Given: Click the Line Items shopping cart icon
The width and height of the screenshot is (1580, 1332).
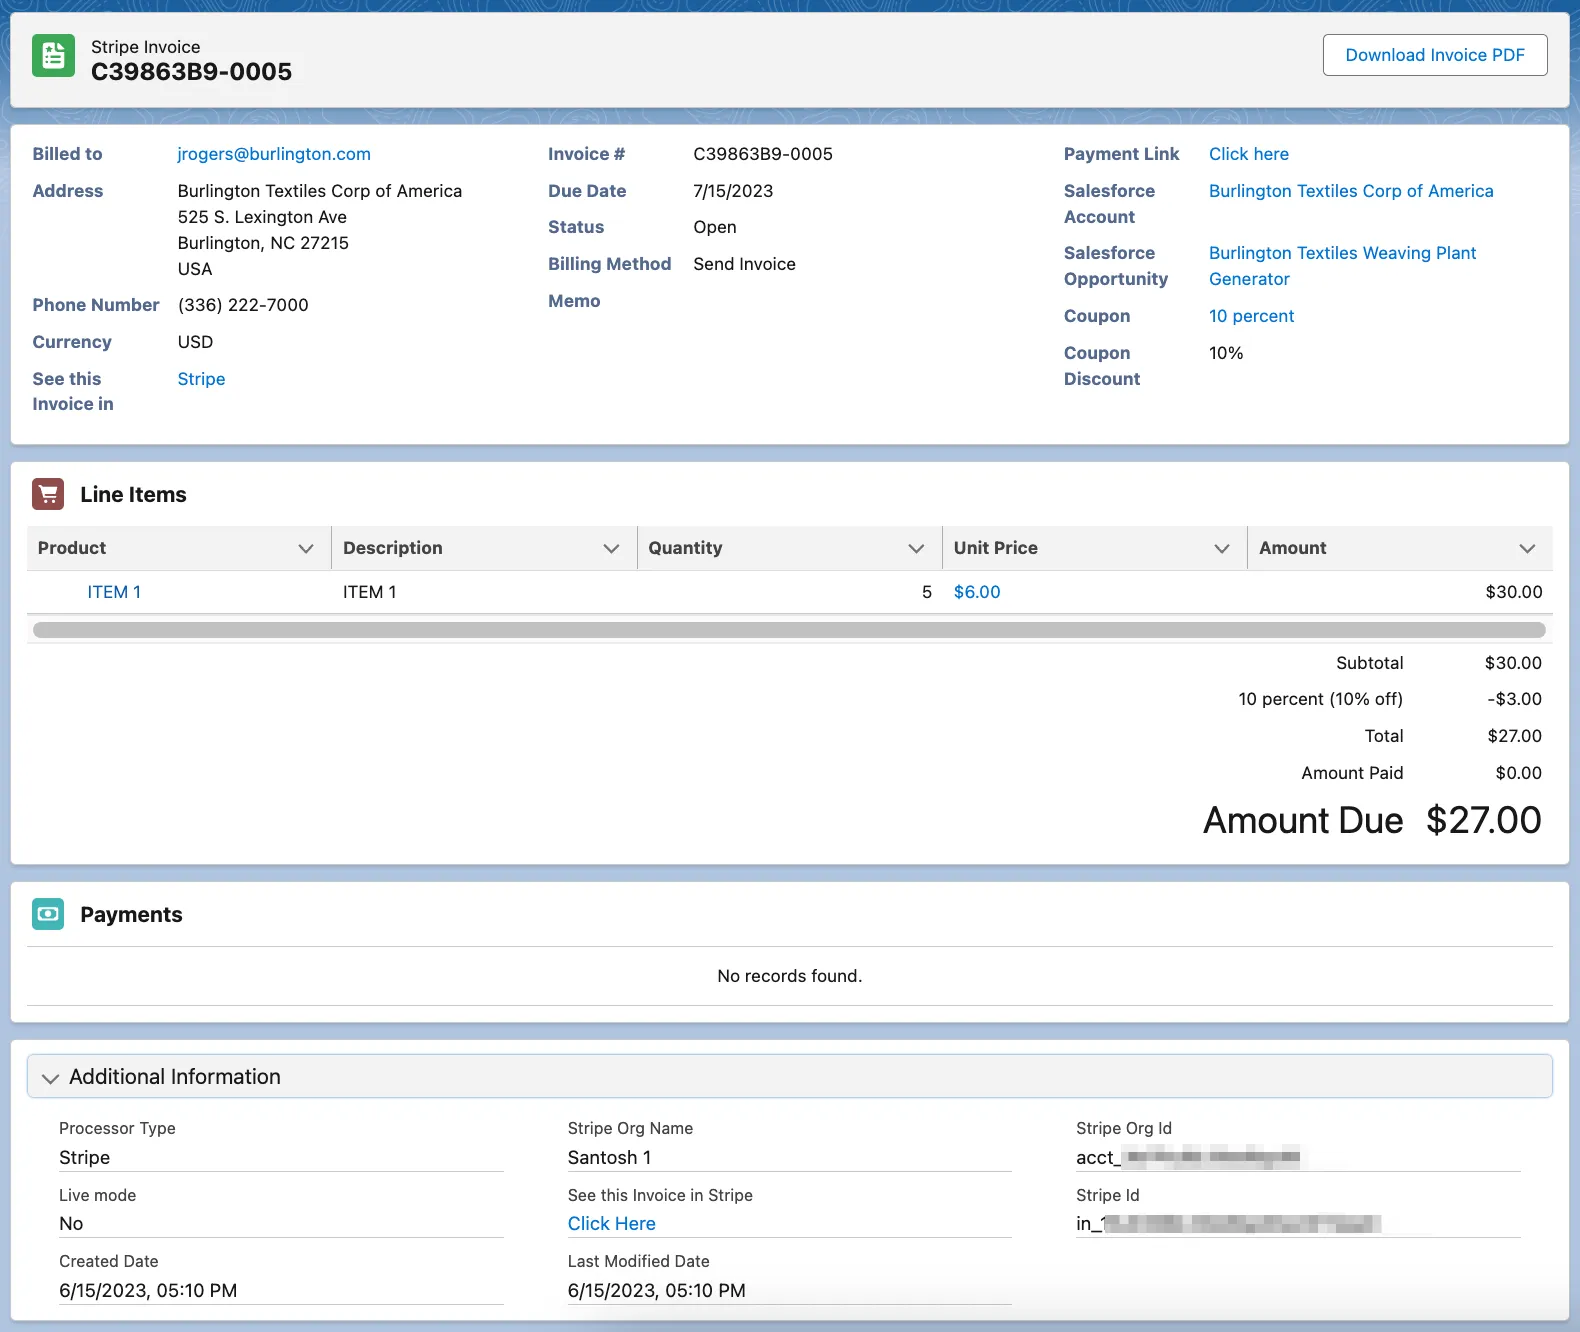Looking at the screenshot, I should click(48, 494).
